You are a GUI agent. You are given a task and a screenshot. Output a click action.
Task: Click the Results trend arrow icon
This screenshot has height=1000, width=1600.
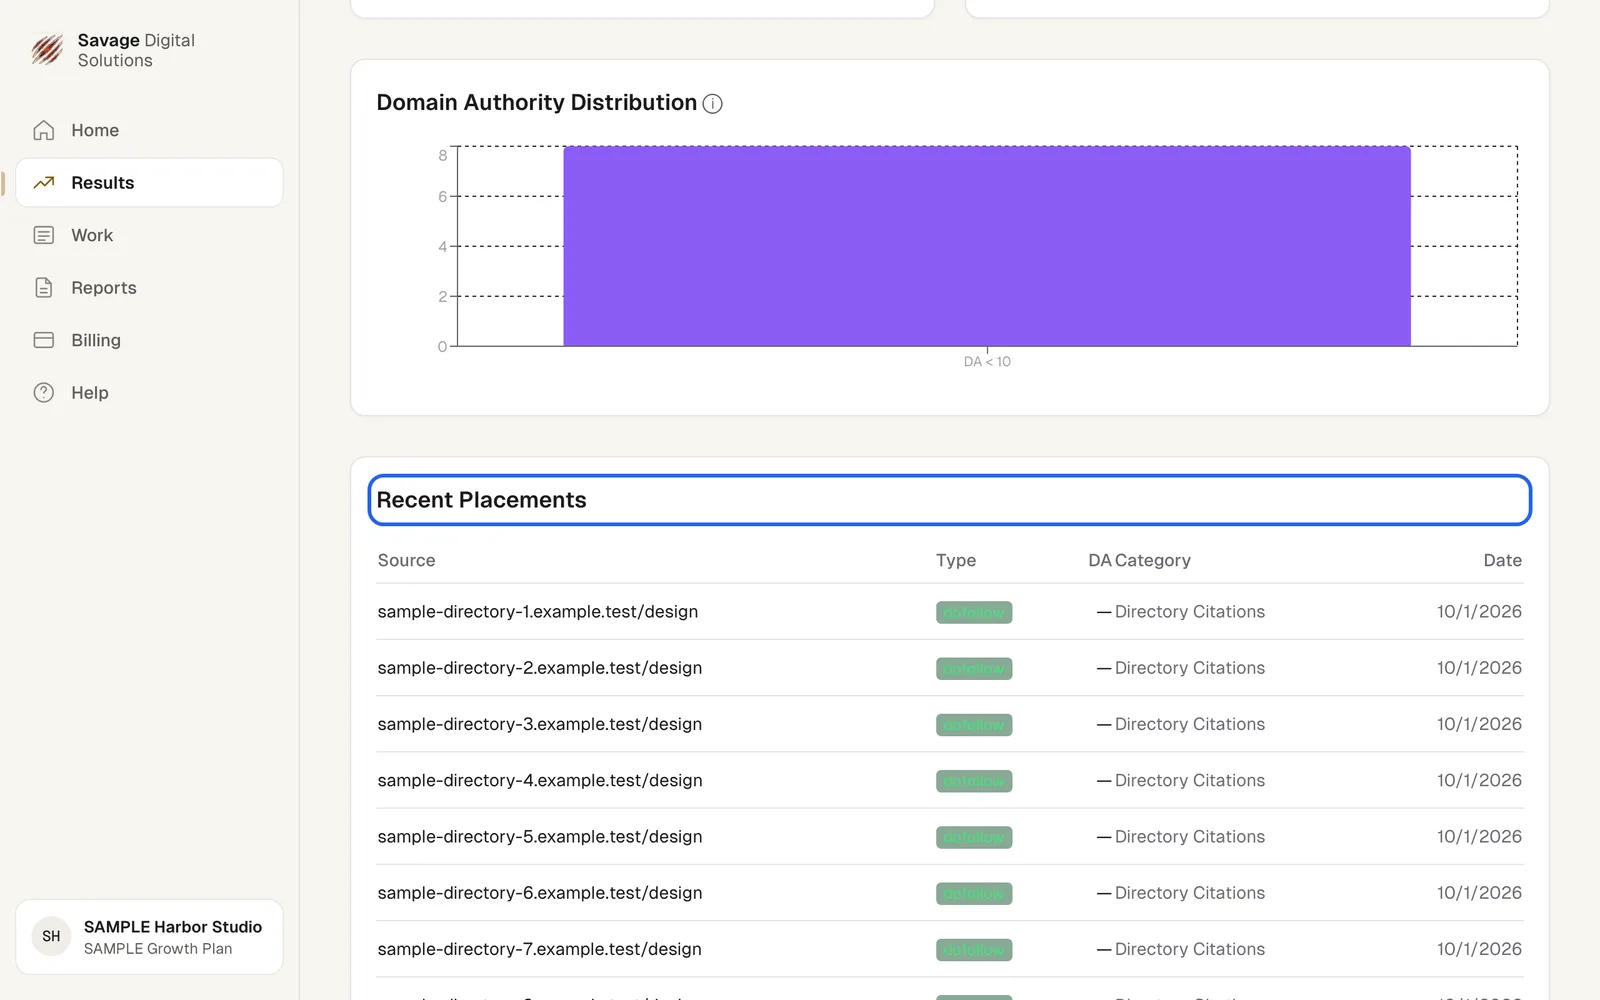44,183
